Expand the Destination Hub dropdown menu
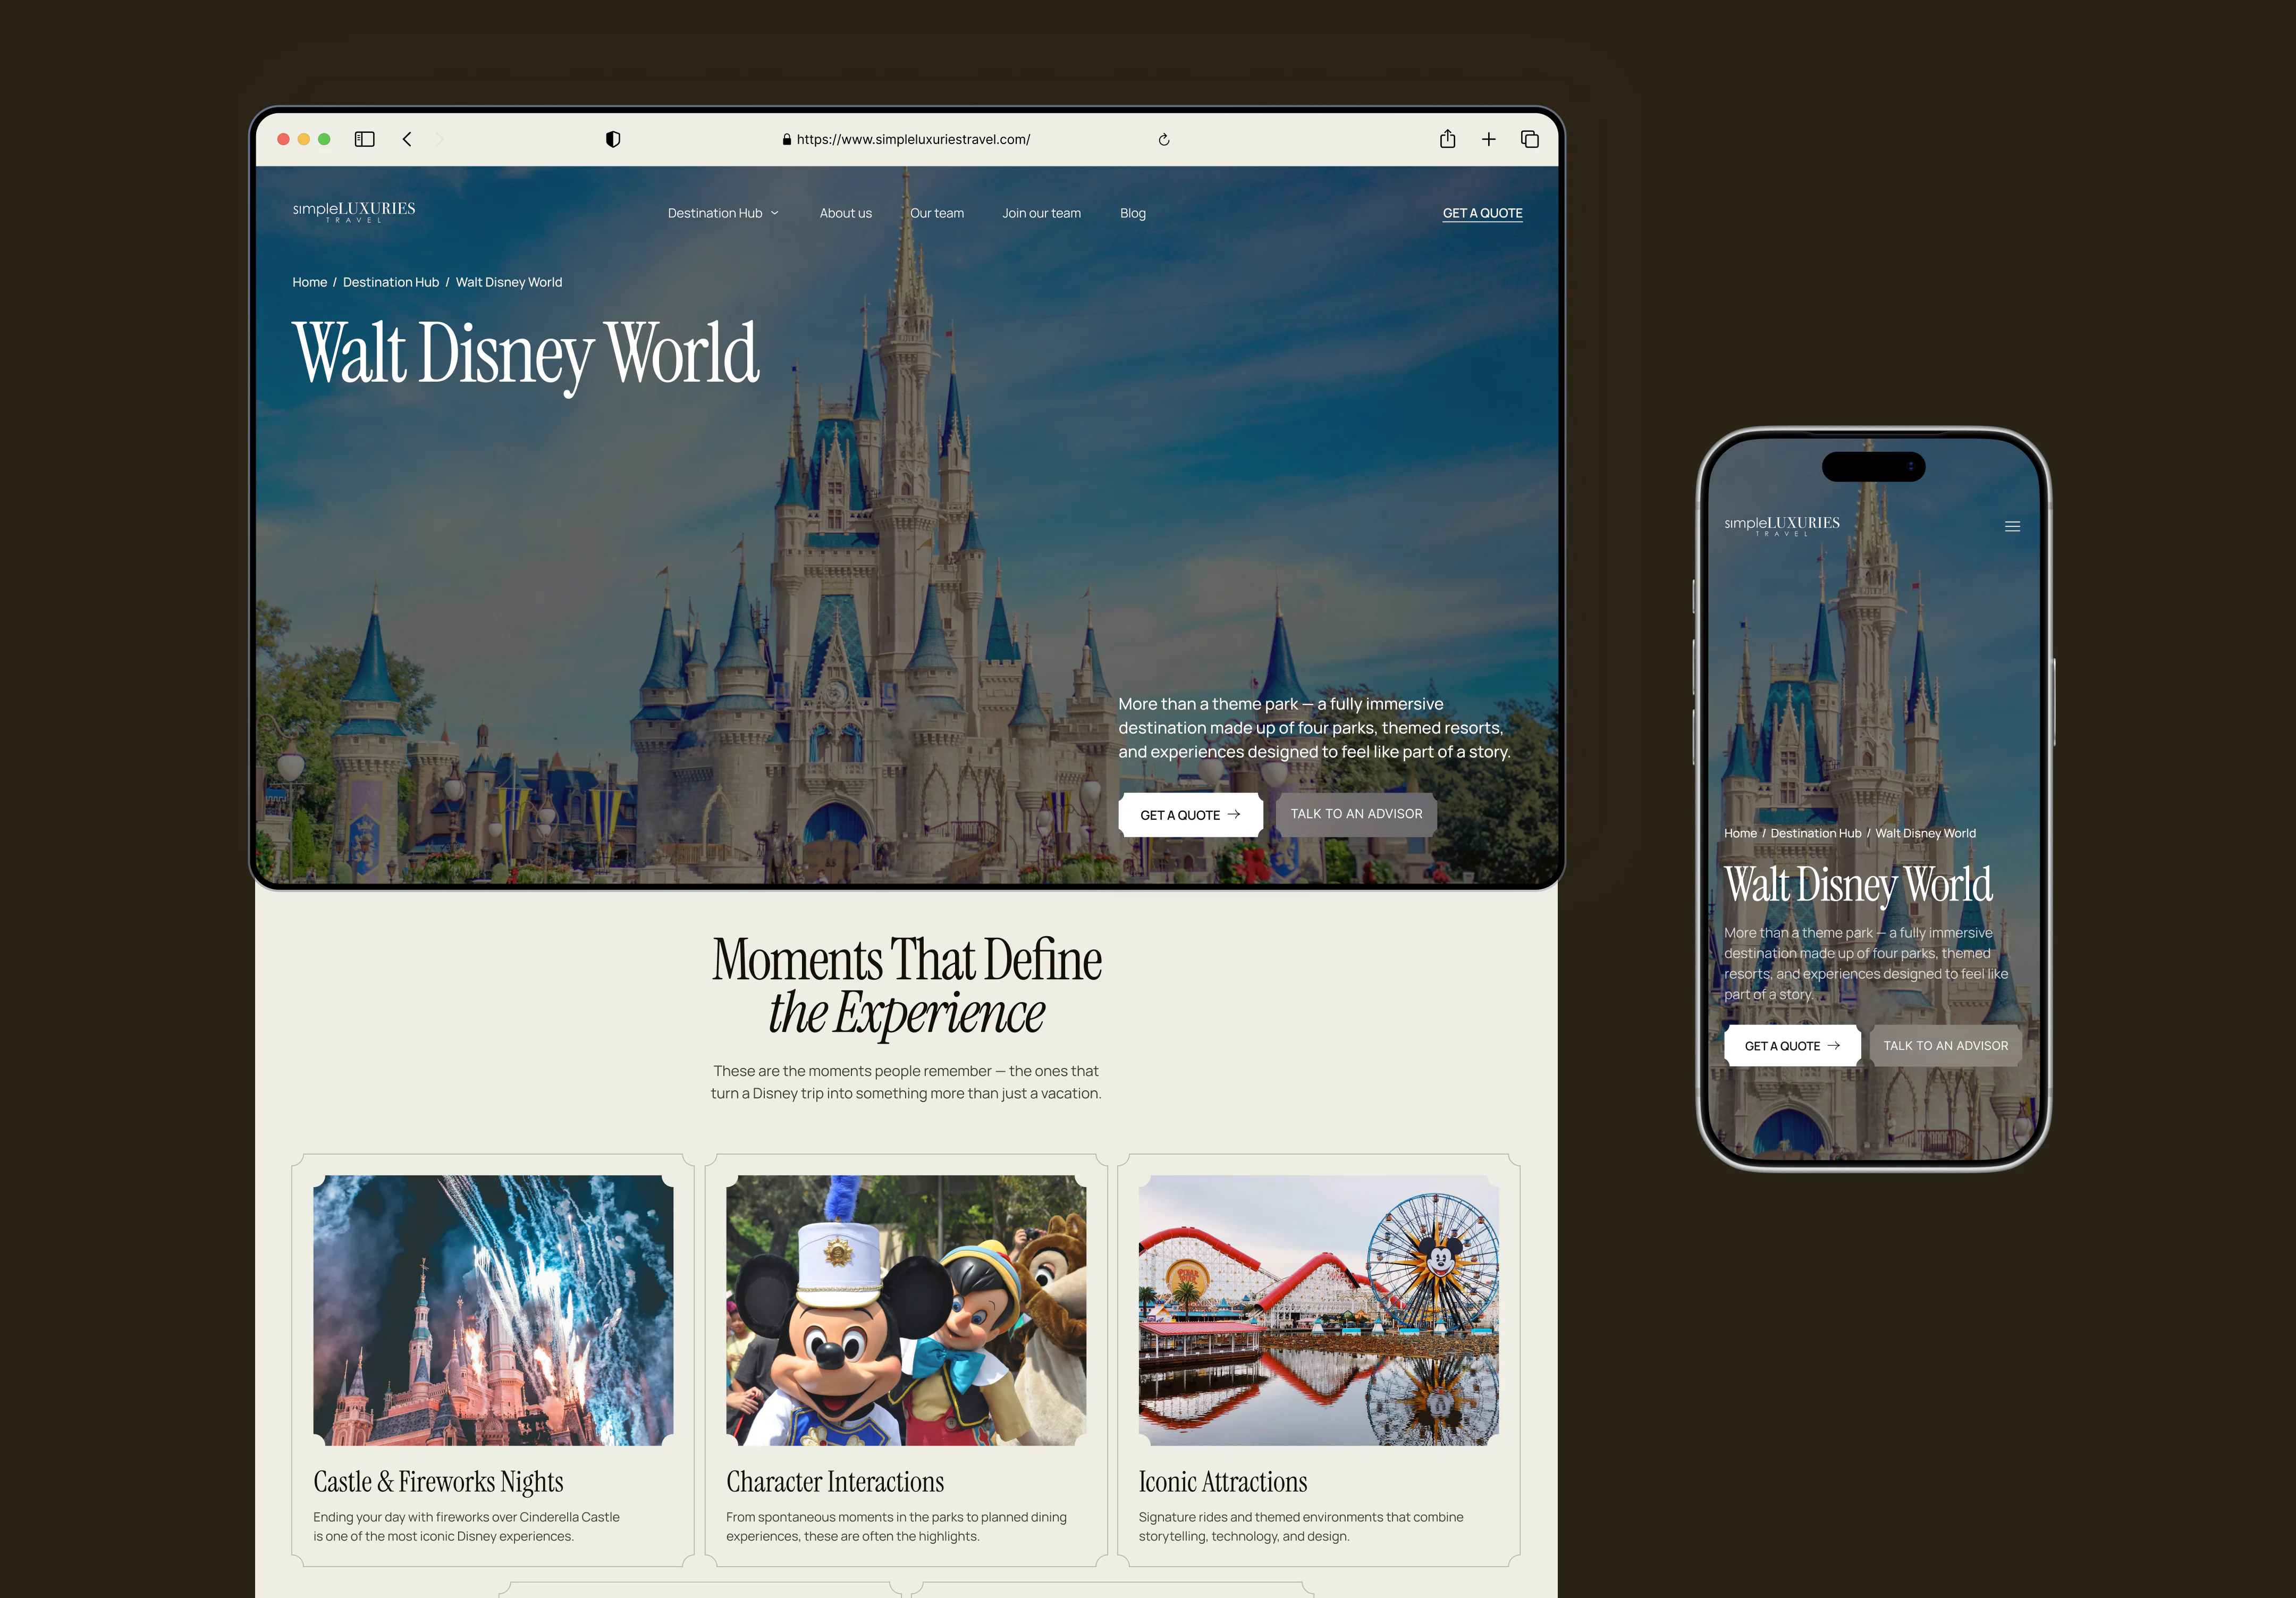The image size is (2296, 1598). (723, 213)
